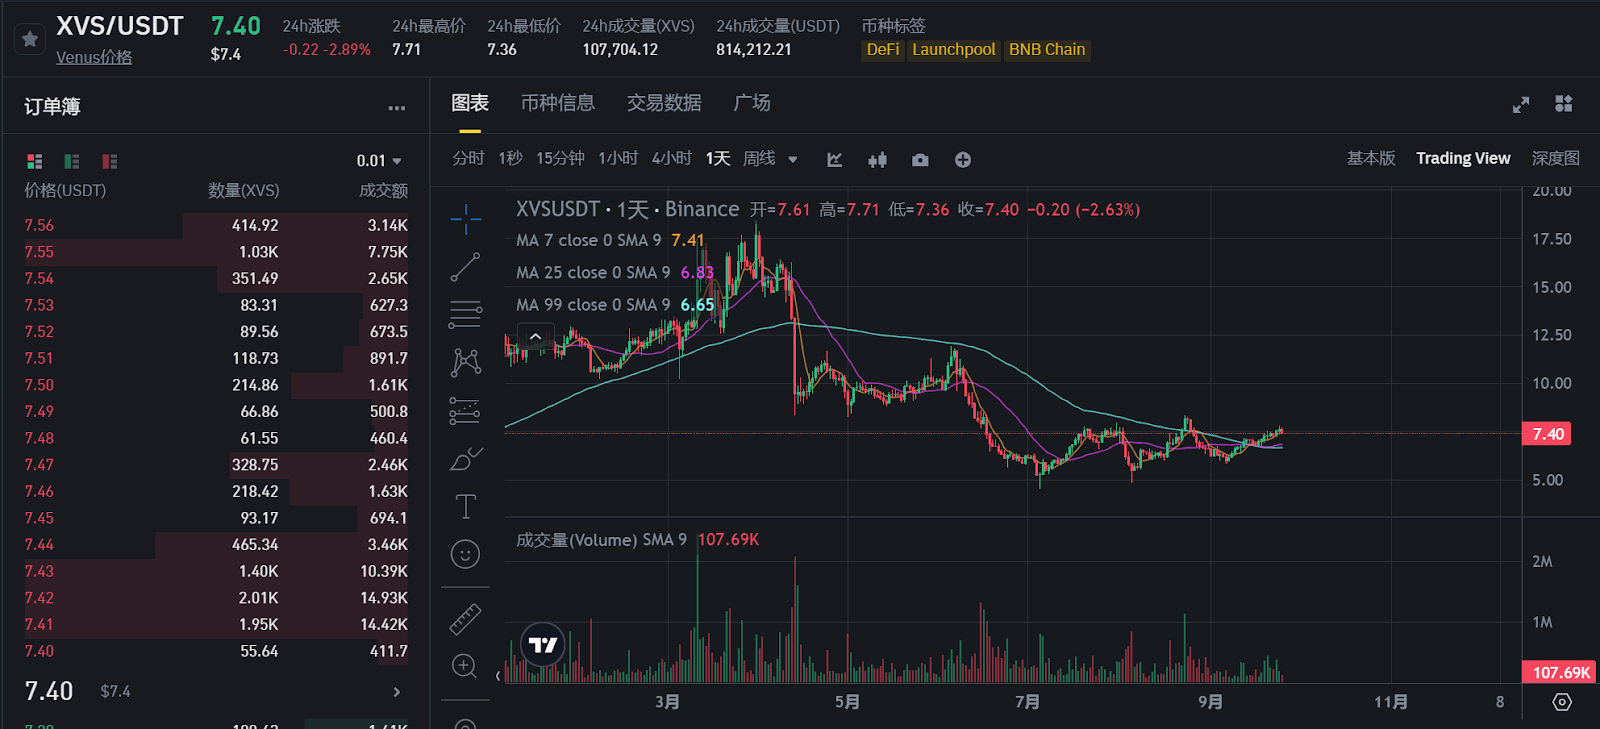Select the 4小时 interval
1600x729 pixels.
click(672, 158)
